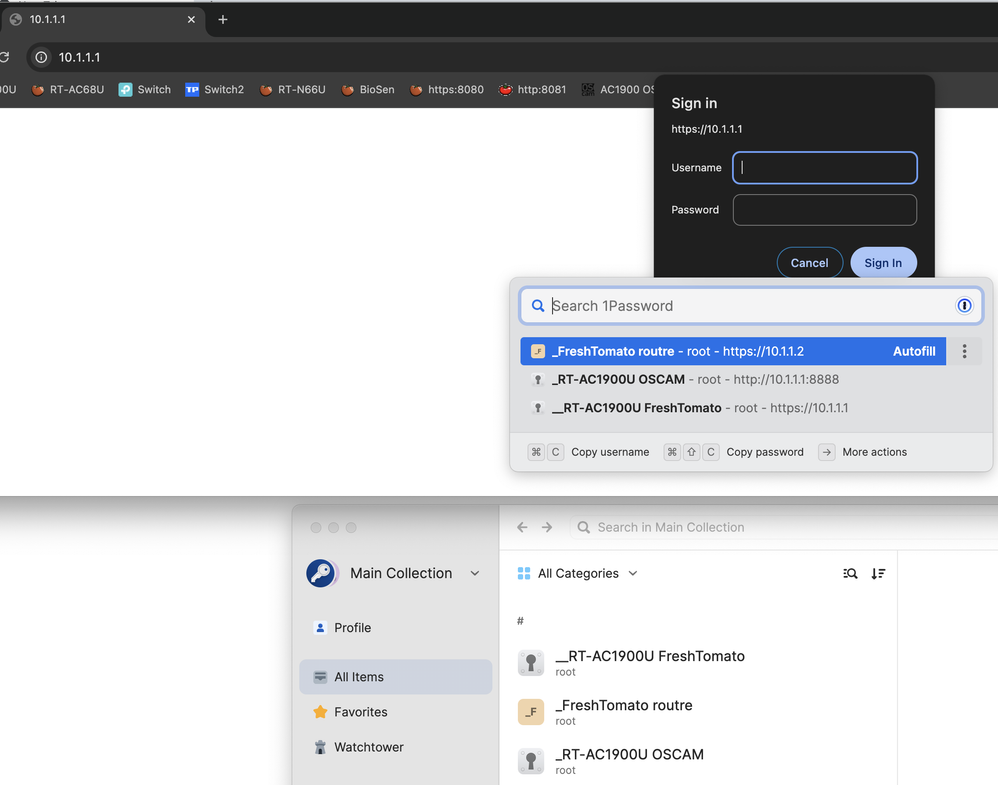Go back in 1Password app window
The width and height of the screenshot is (998, 785).
point(523,527)
